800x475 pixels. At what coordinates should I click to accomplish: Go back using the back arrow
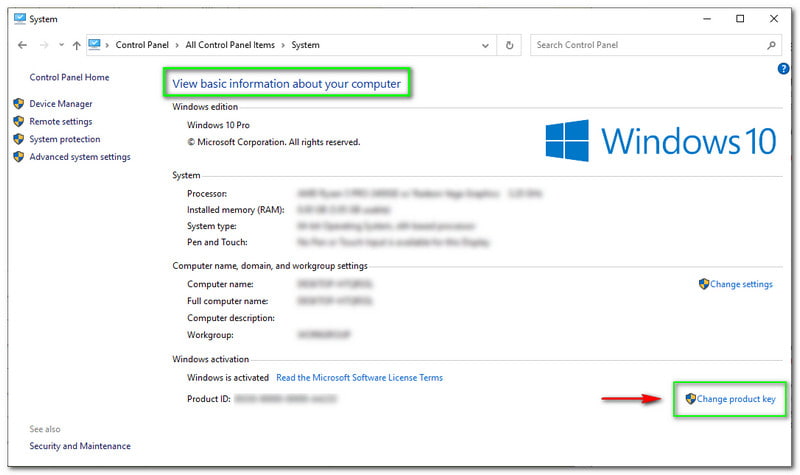coord(22,45)
